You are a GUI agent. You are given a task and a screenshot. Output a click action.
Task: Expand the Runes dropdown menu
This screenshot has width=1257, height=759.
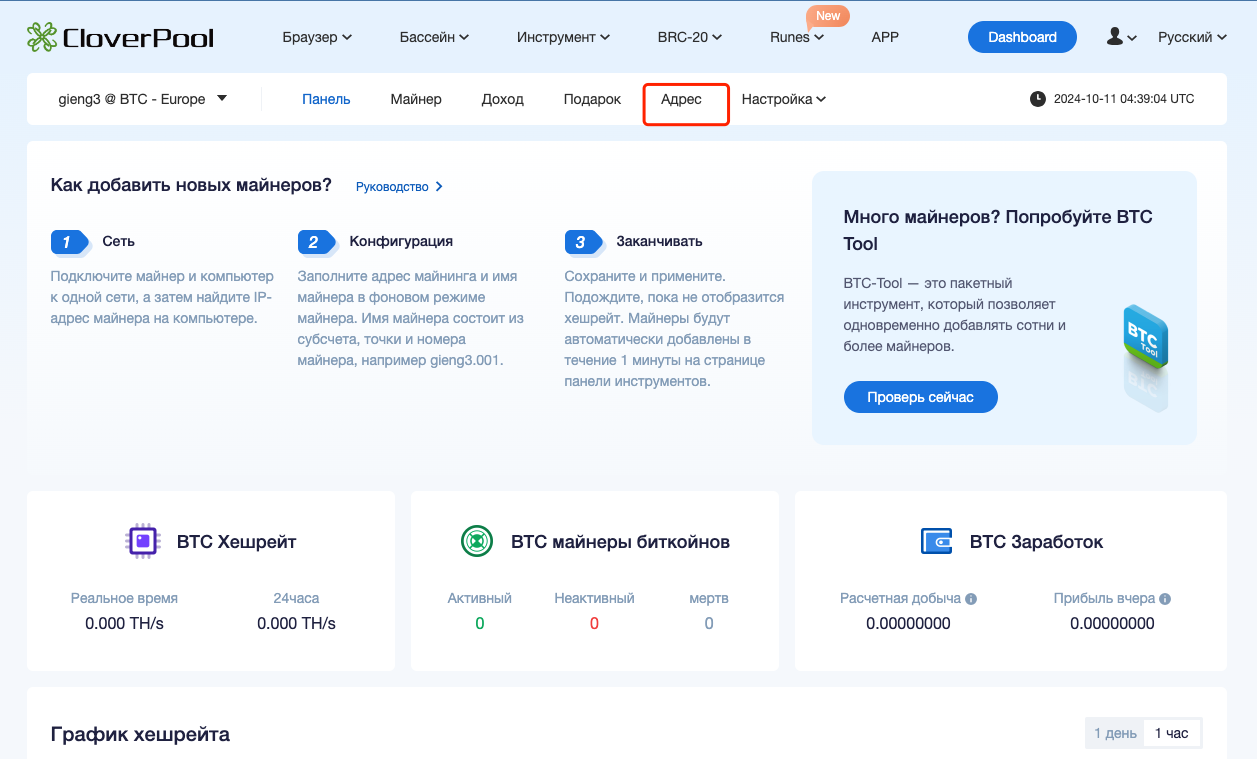tap(797, 37)
